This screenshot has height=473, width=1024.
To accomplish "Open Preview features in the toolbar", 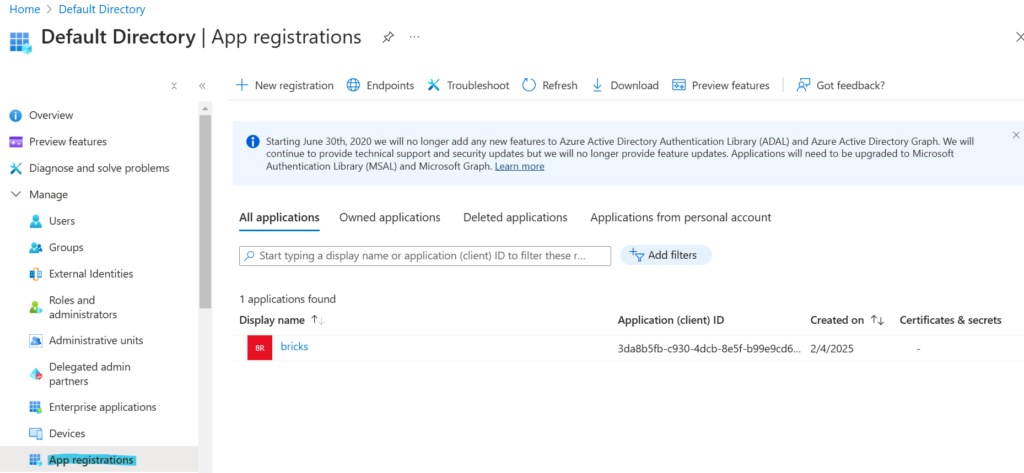I will [721, 85].
